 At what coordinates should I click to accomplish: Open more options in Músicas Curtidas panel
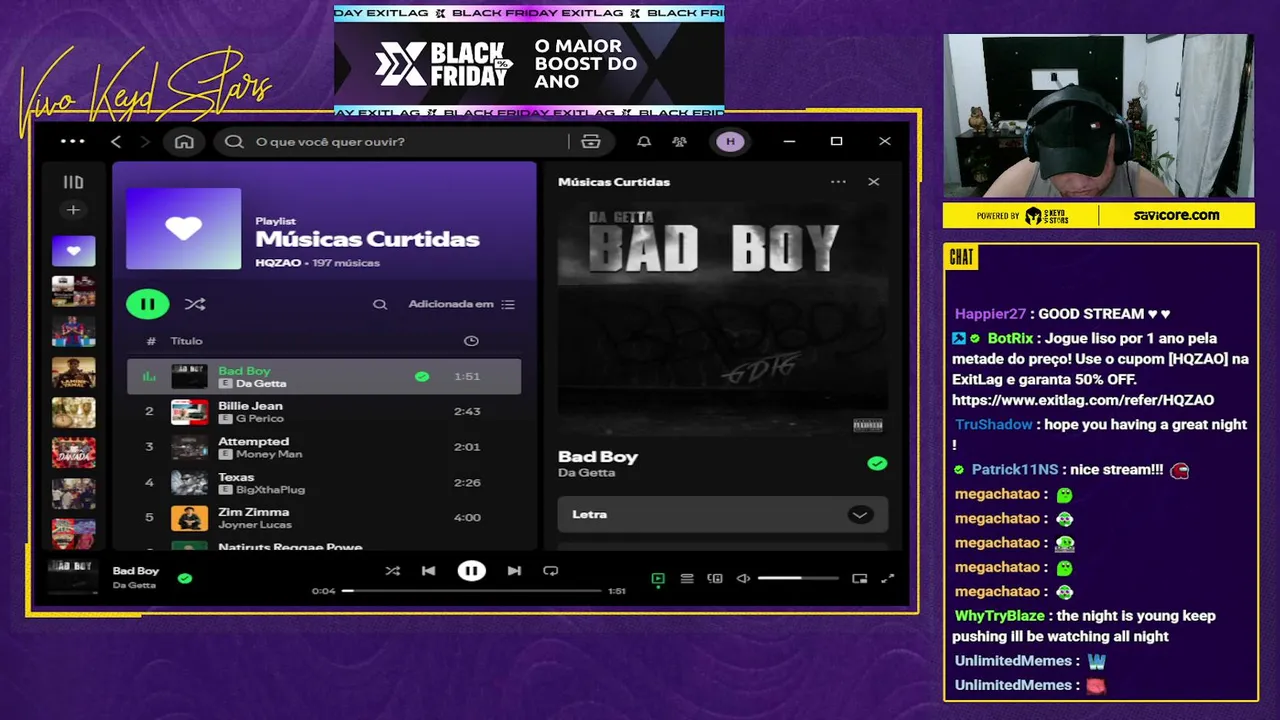[x=838, y=182]
